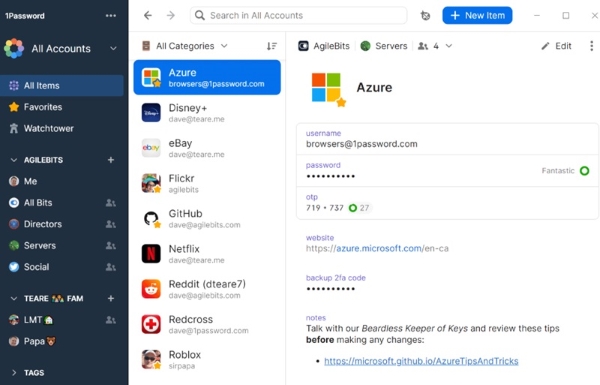Expand the TAGS section
600x385 pixels.
pyautogui.click(x=14, y=372)
